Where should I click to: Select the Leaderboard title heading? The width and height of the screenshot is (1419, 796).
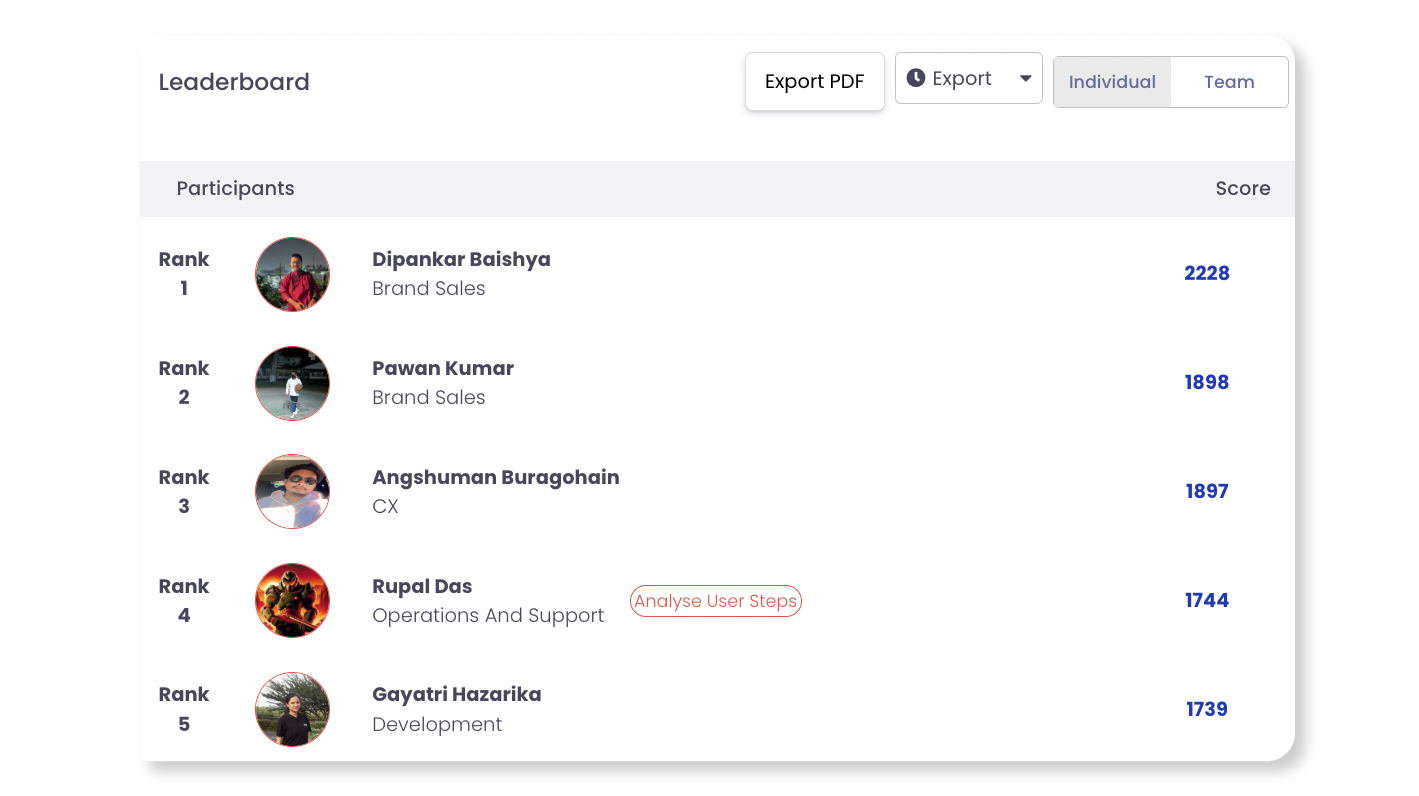(x=234, y=82)
